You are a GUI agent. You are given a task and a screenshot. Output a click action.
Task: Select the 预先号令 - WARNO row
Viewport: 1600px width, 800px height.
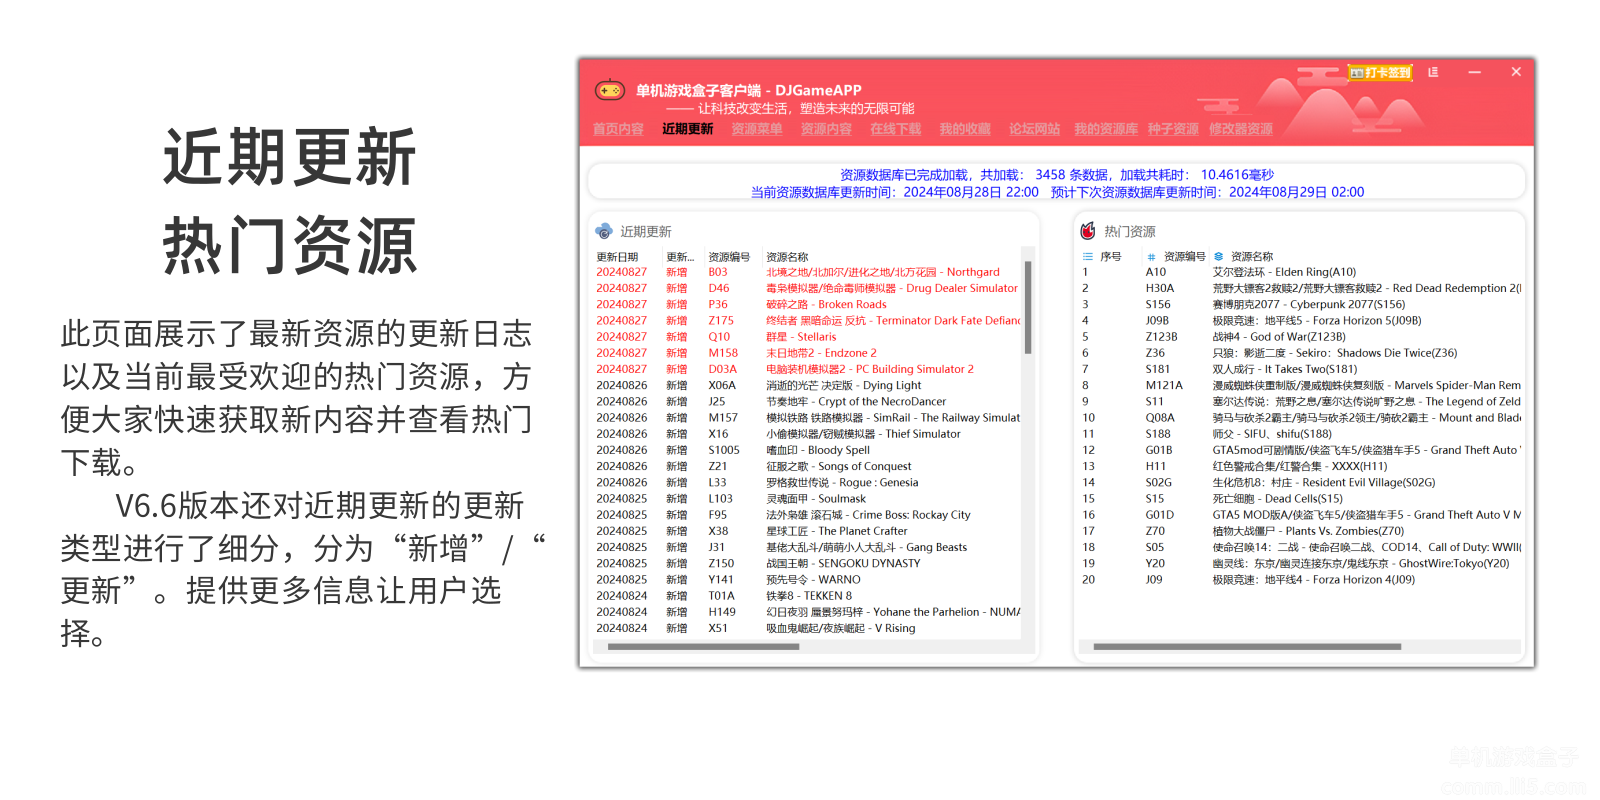(808, 579)
